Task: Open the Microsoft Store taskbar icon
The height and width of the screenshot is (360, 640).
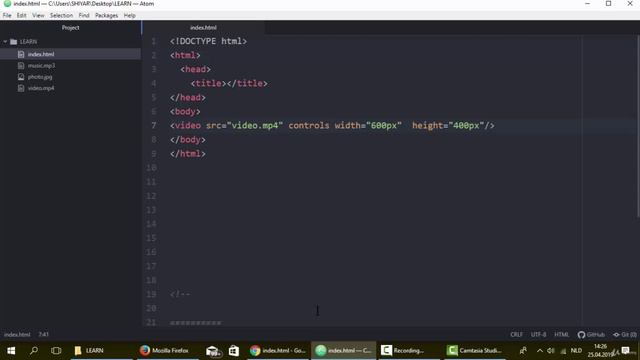Action: (234, 351)
